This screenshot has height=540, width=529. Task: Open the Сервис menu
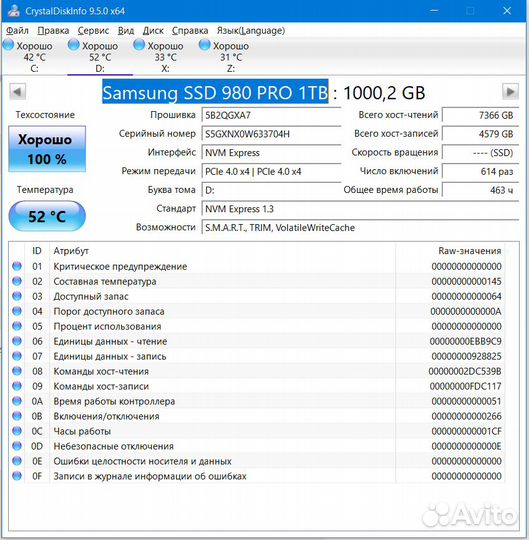pos(93,31)
